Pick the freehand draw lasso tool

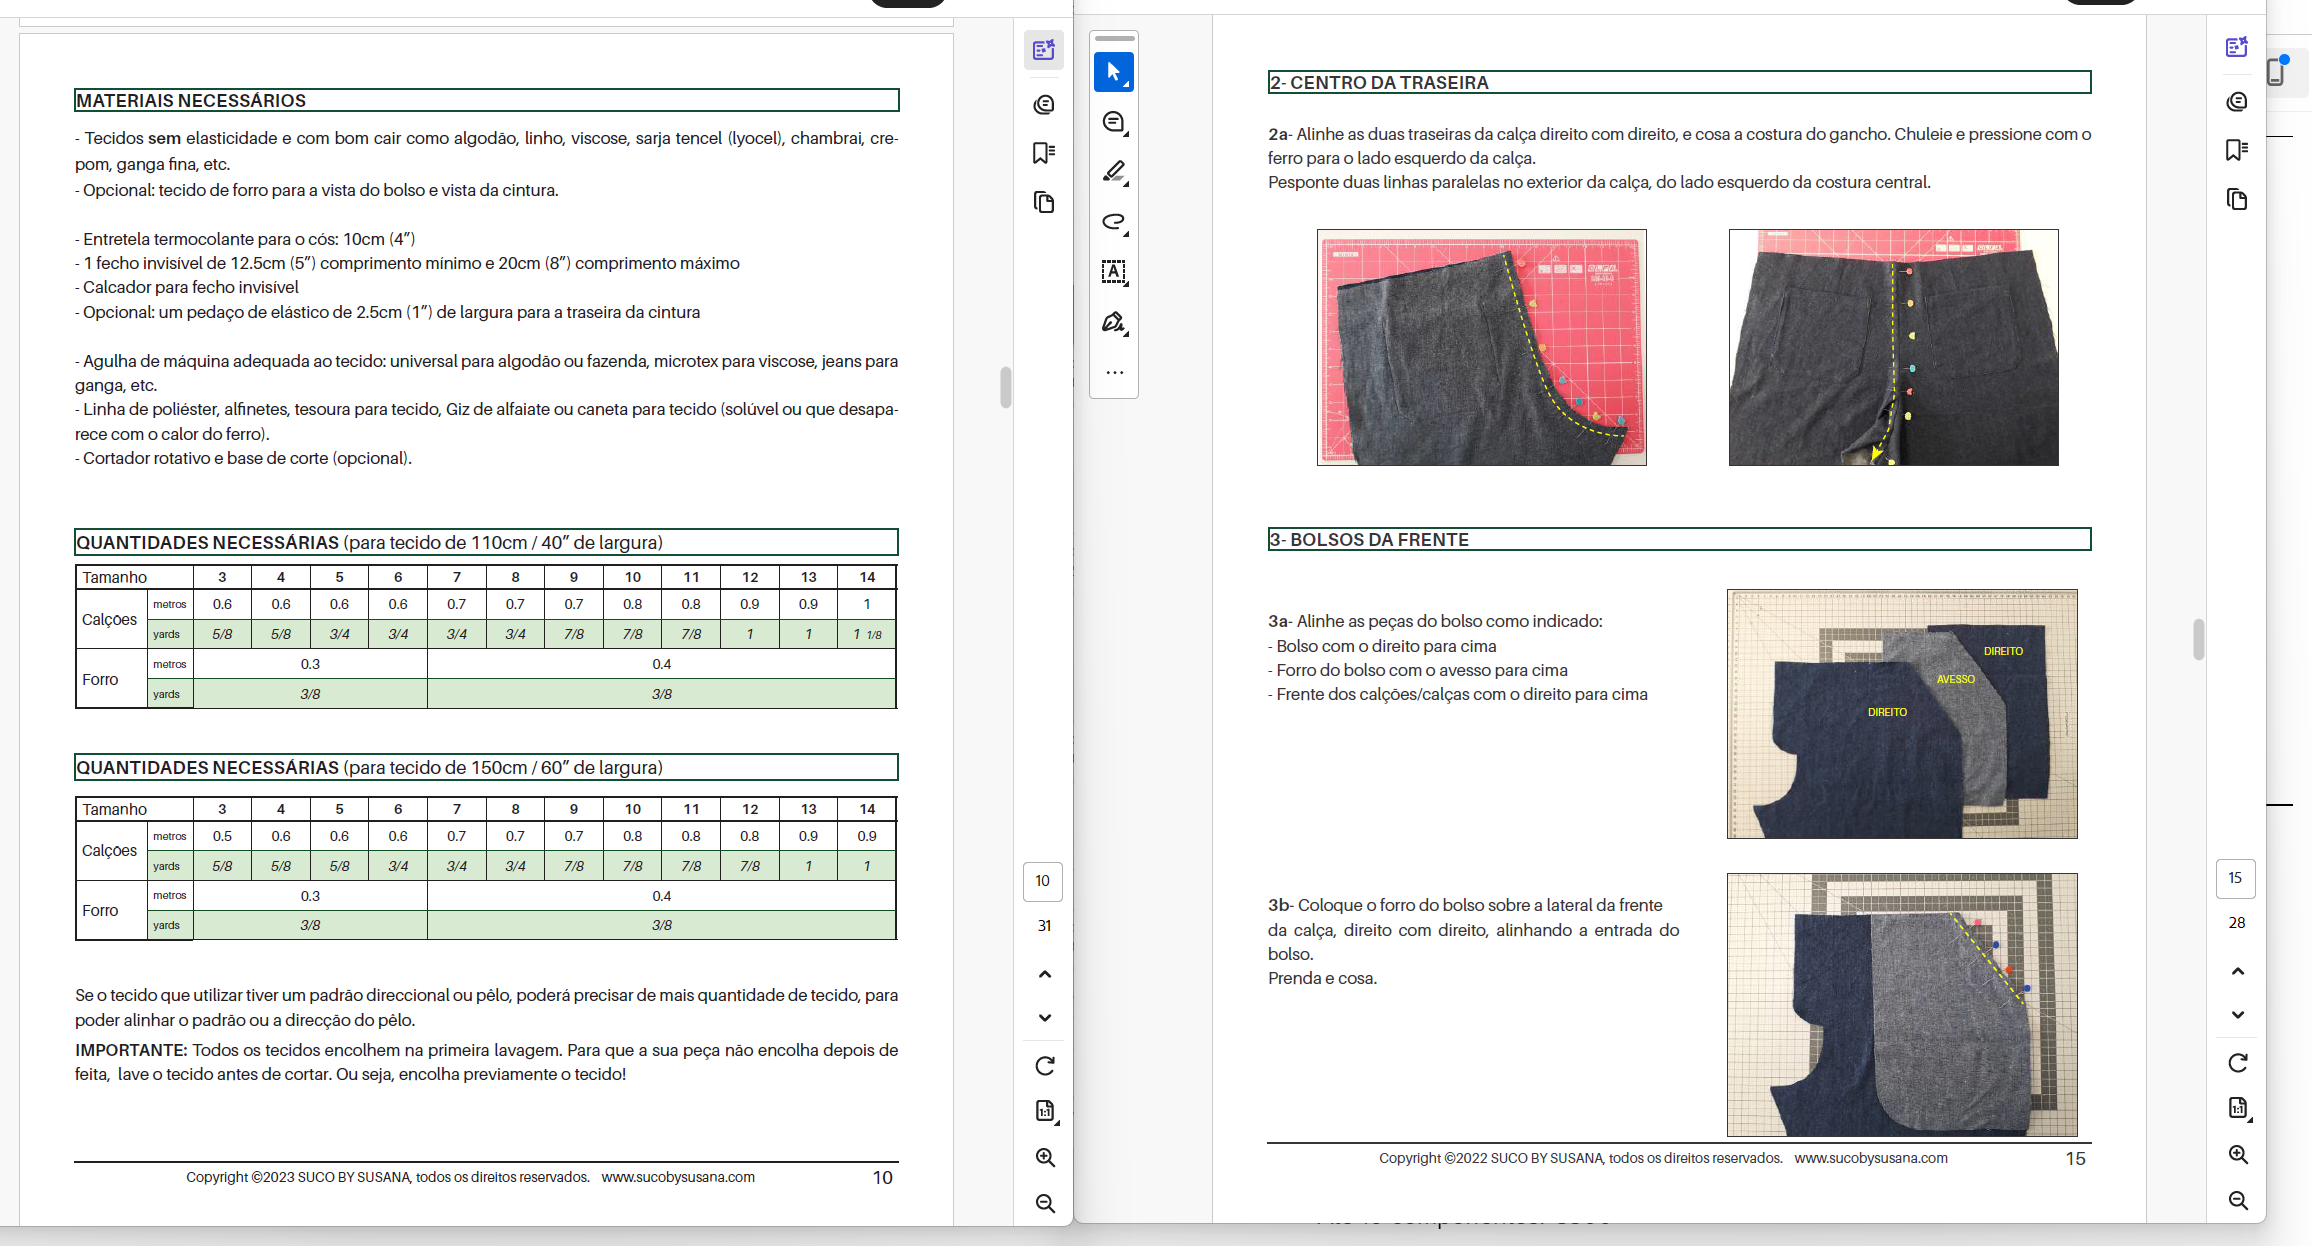[x=1113, y=222]
